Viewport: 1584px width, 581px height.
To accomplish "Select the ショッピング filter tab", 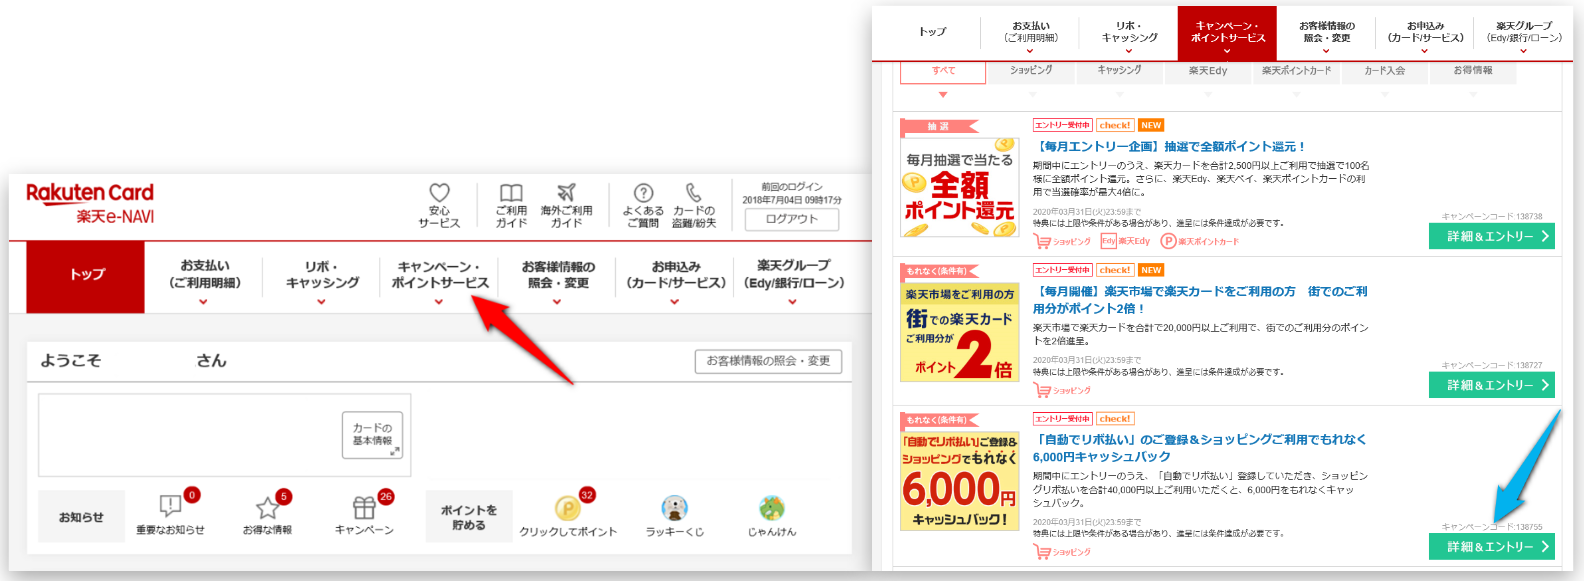I will click(1031, 71).
